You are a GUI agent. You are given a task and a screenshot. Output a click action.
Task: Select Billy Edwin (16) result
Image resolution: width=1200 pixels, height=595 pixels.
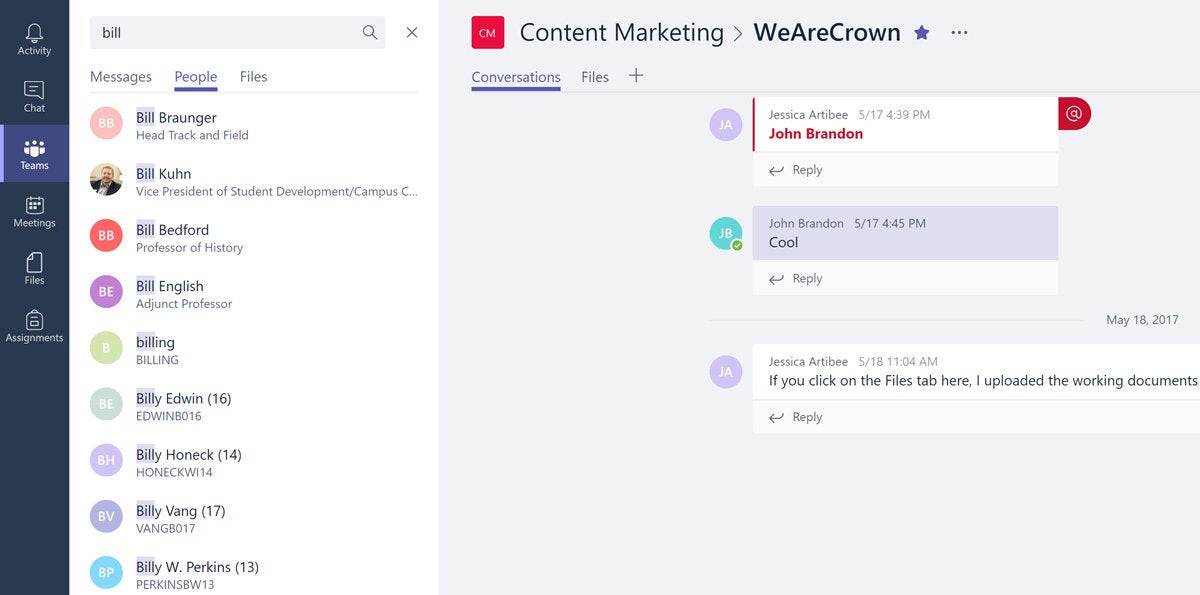(254, 405)
